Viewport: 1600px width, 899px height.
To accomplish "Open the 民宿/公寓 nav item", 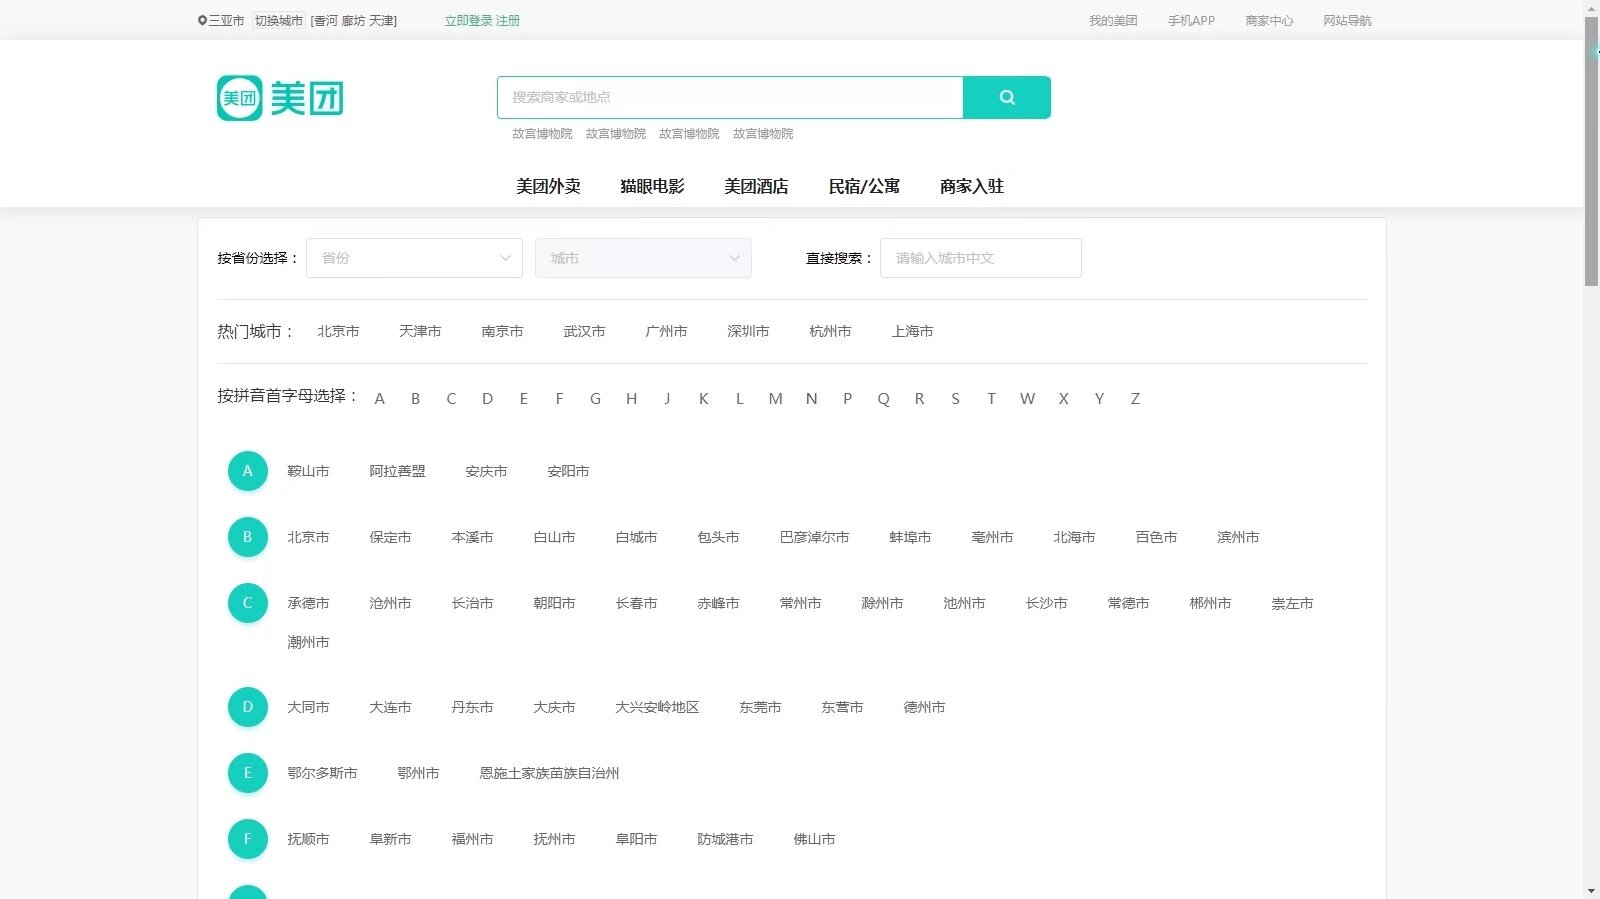I will coord(864,186).
